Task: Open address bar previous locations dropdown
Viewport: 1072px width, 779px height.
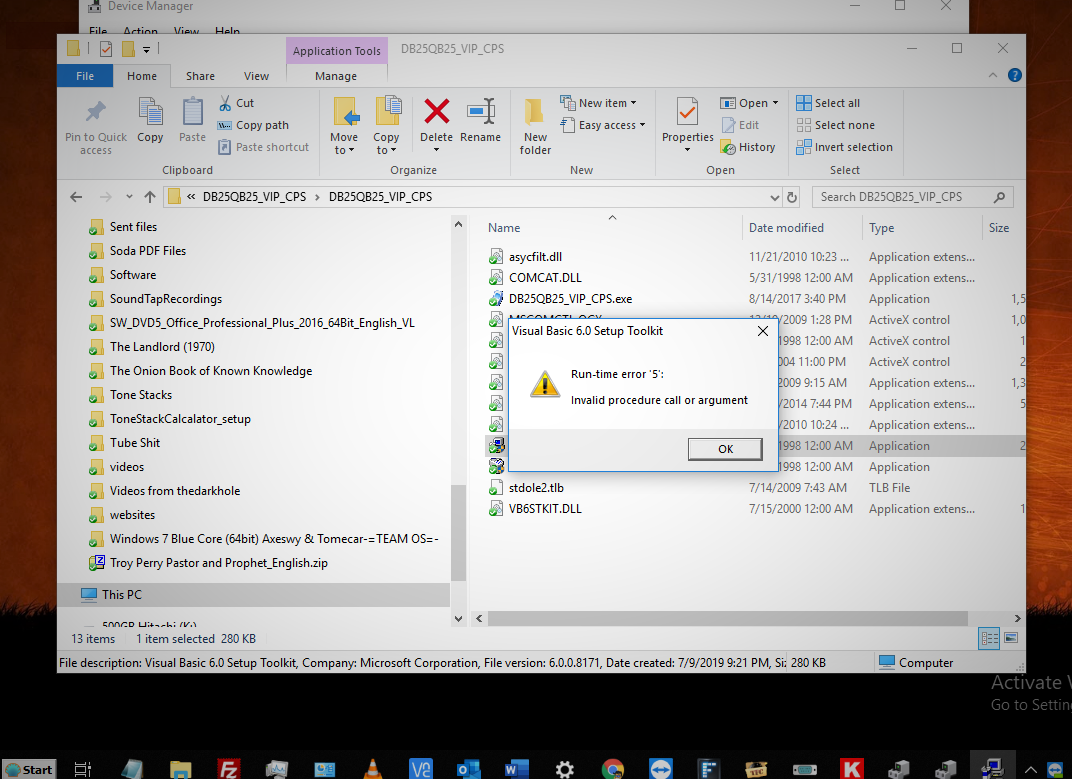Action: tap(775, 197)
